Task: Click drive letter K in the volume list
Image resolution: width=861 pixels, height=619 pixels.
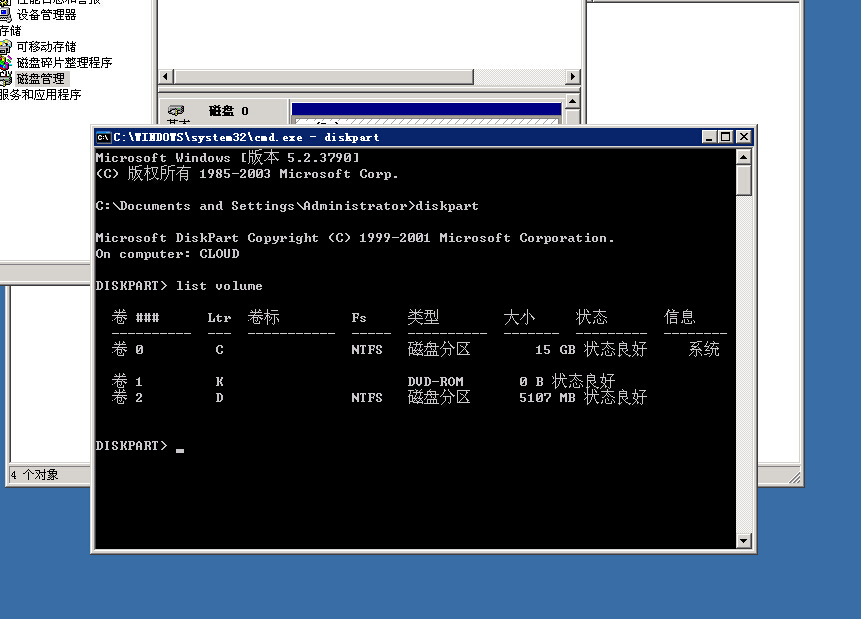Action: click(219, 381)
